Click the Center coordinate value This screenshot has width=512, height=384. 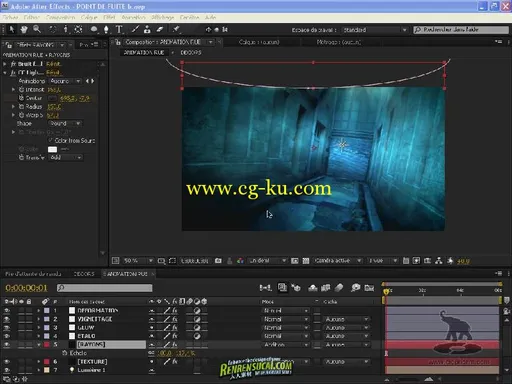point(75,98)
